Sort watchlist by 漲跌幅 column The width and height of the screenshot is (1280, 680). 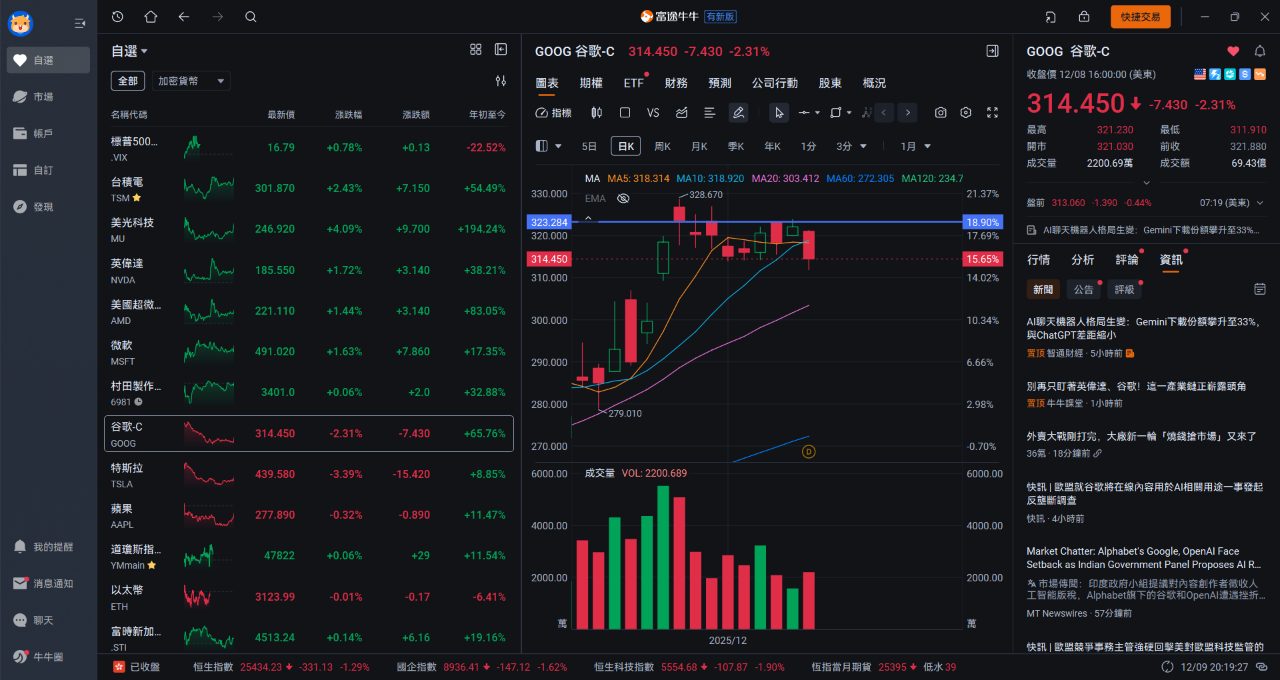click(349, 115)
